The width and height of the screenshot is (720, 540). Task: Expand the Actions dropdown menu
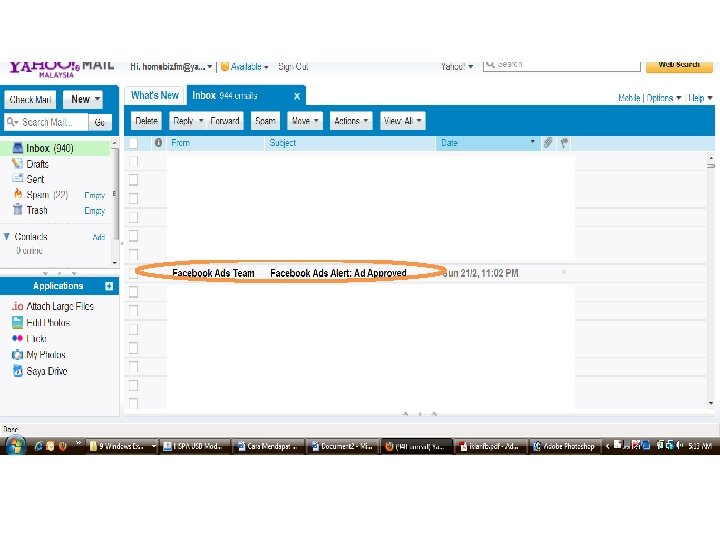[x=351, y=121]
